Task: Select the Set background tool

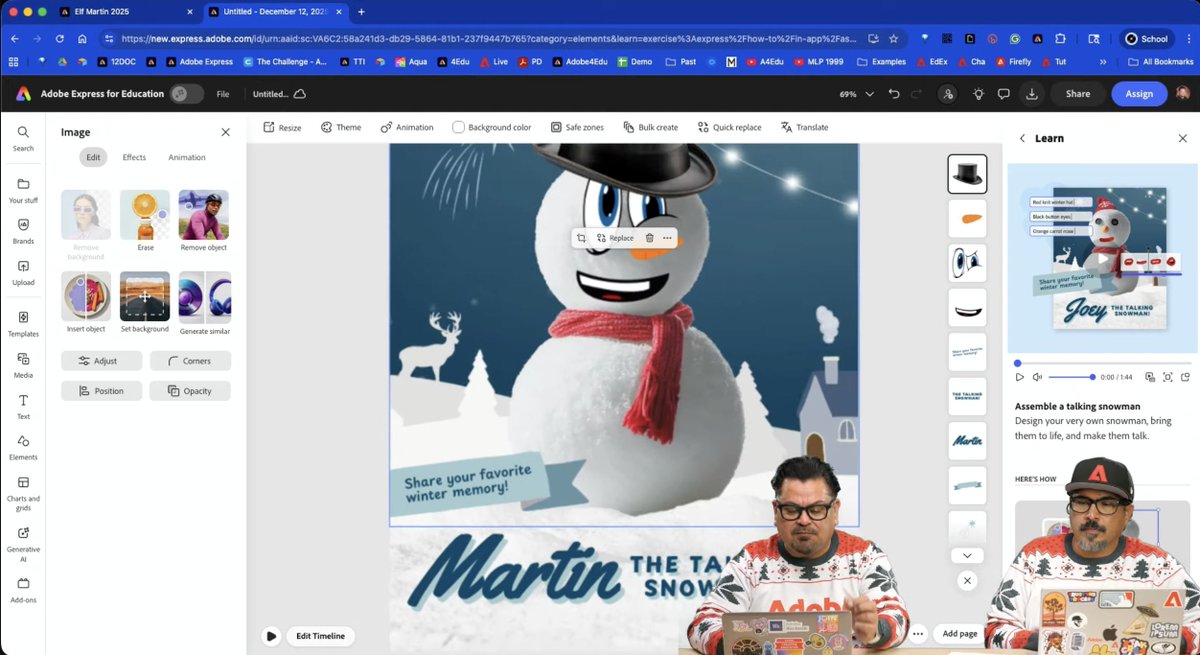Action: pos(145,303)
